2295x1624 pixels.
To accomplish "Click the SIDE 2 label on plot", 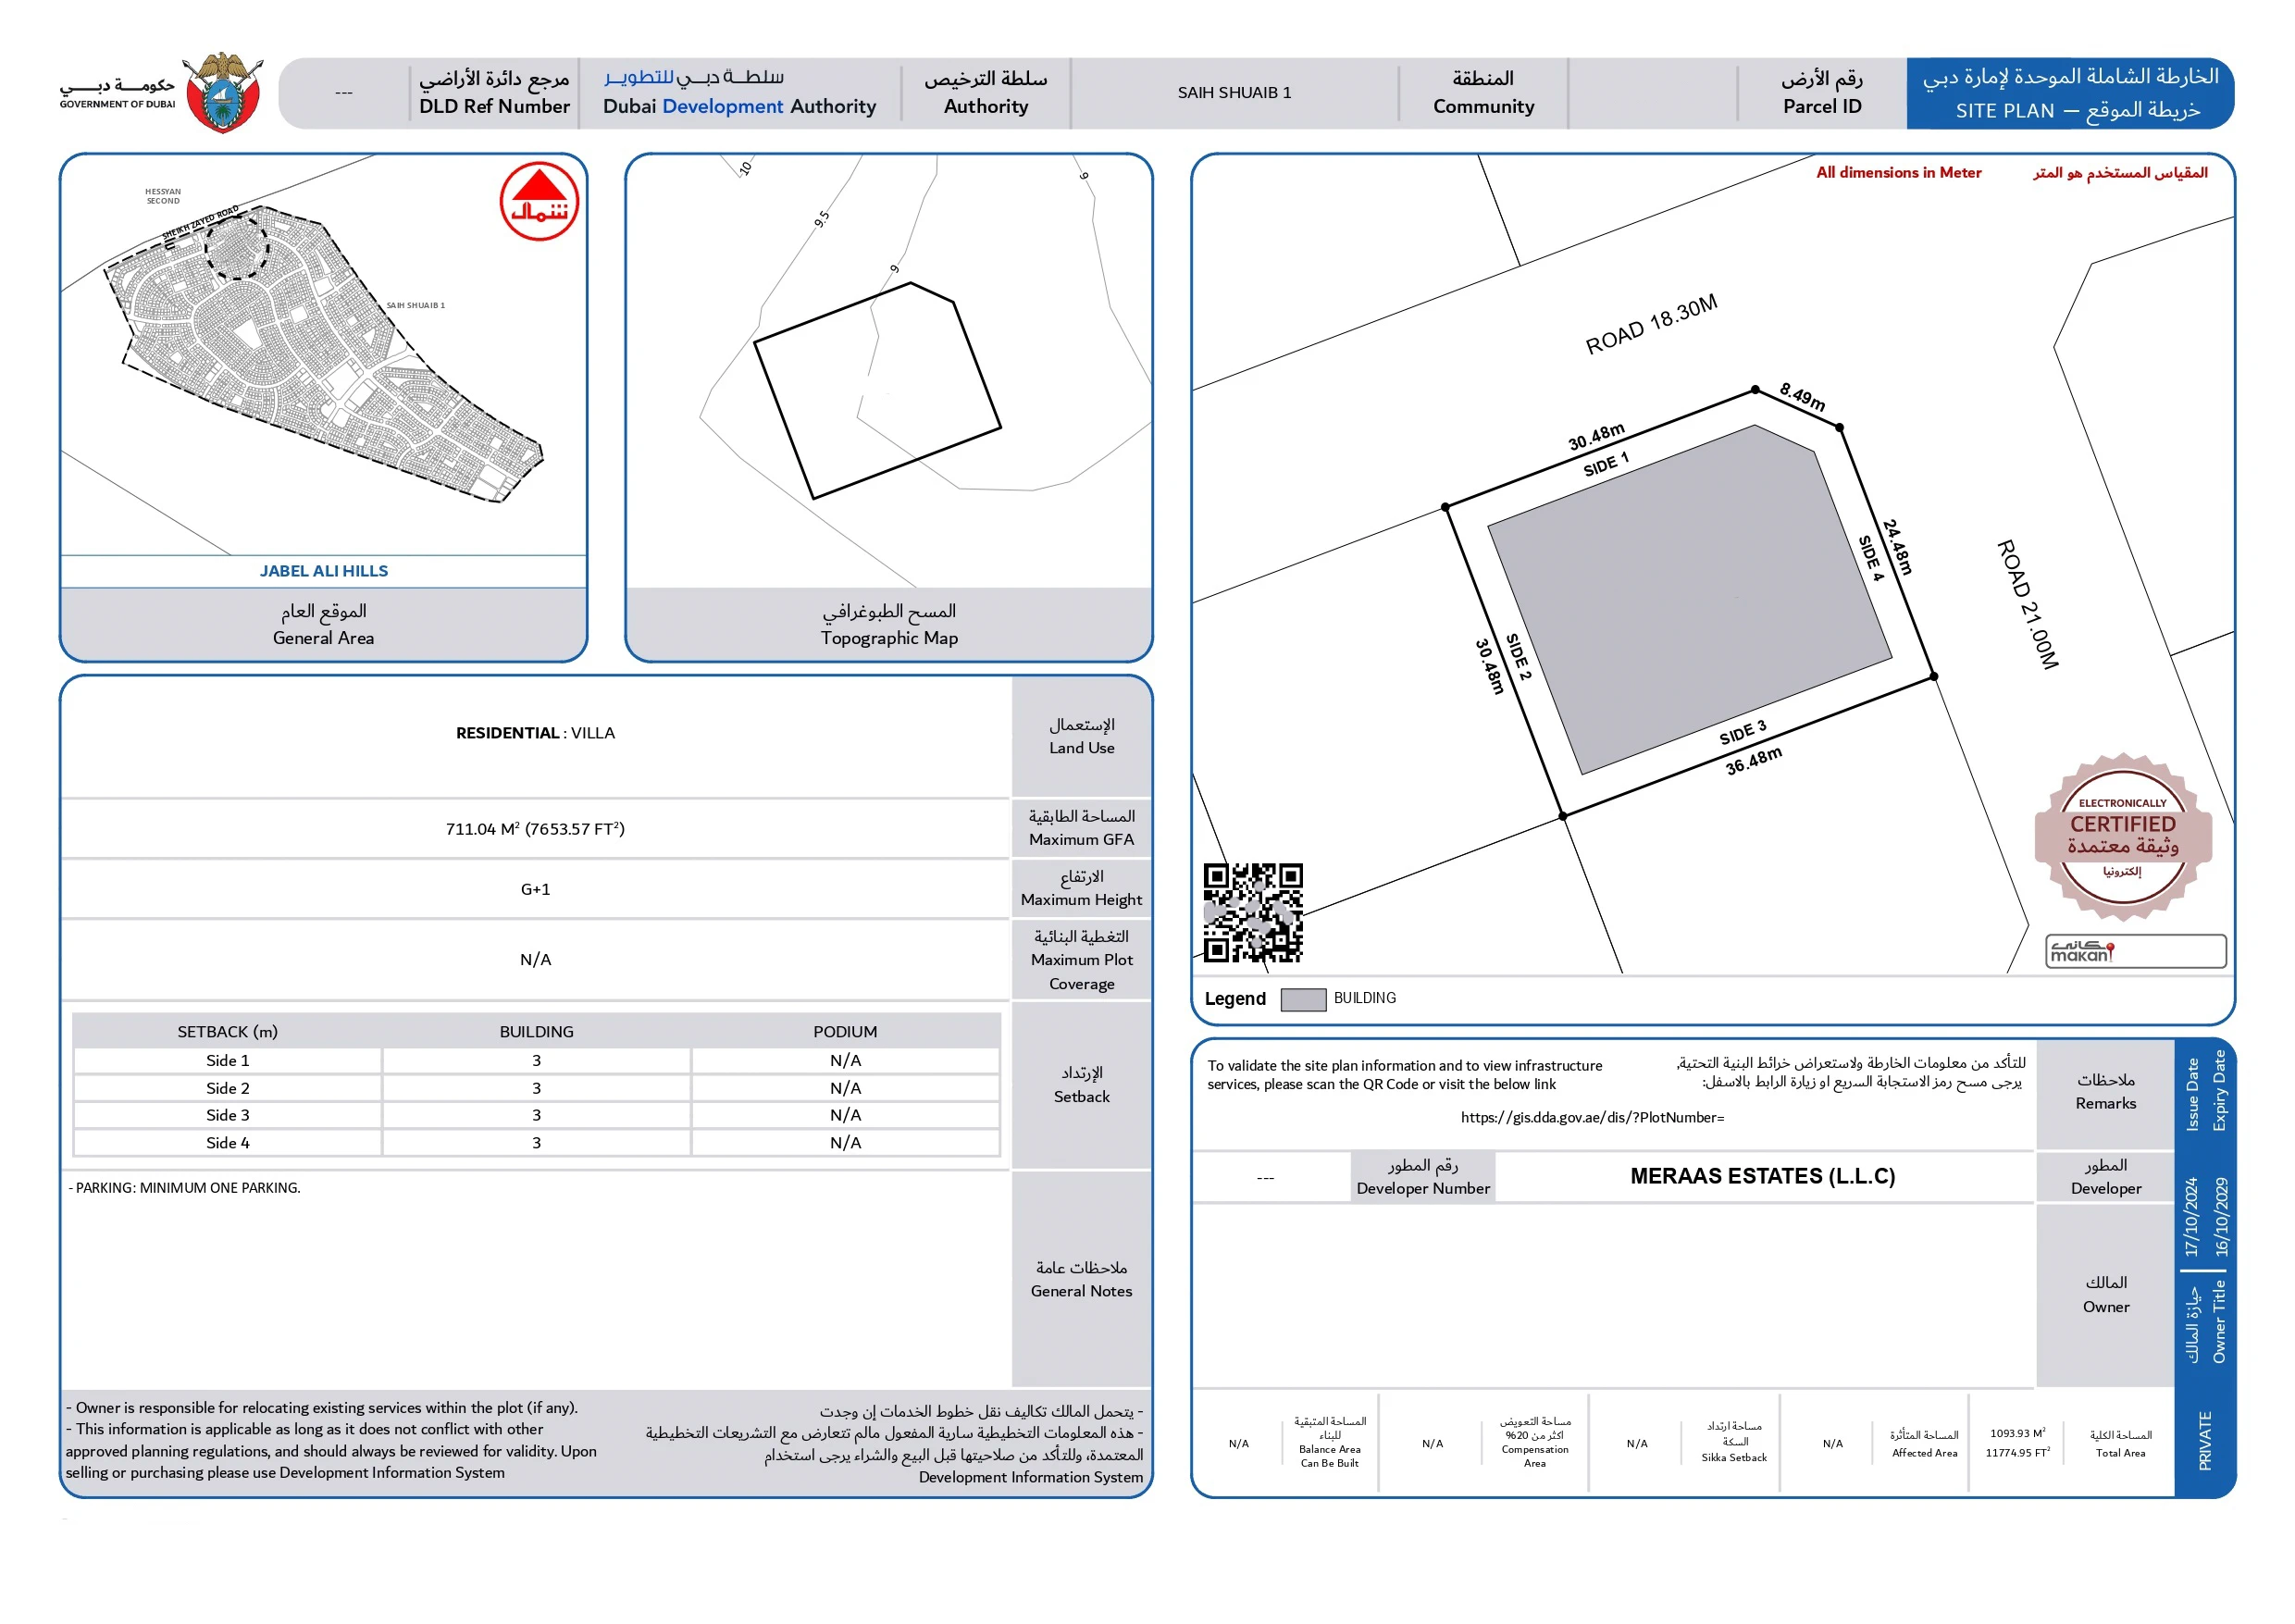I will (1518, 657).
